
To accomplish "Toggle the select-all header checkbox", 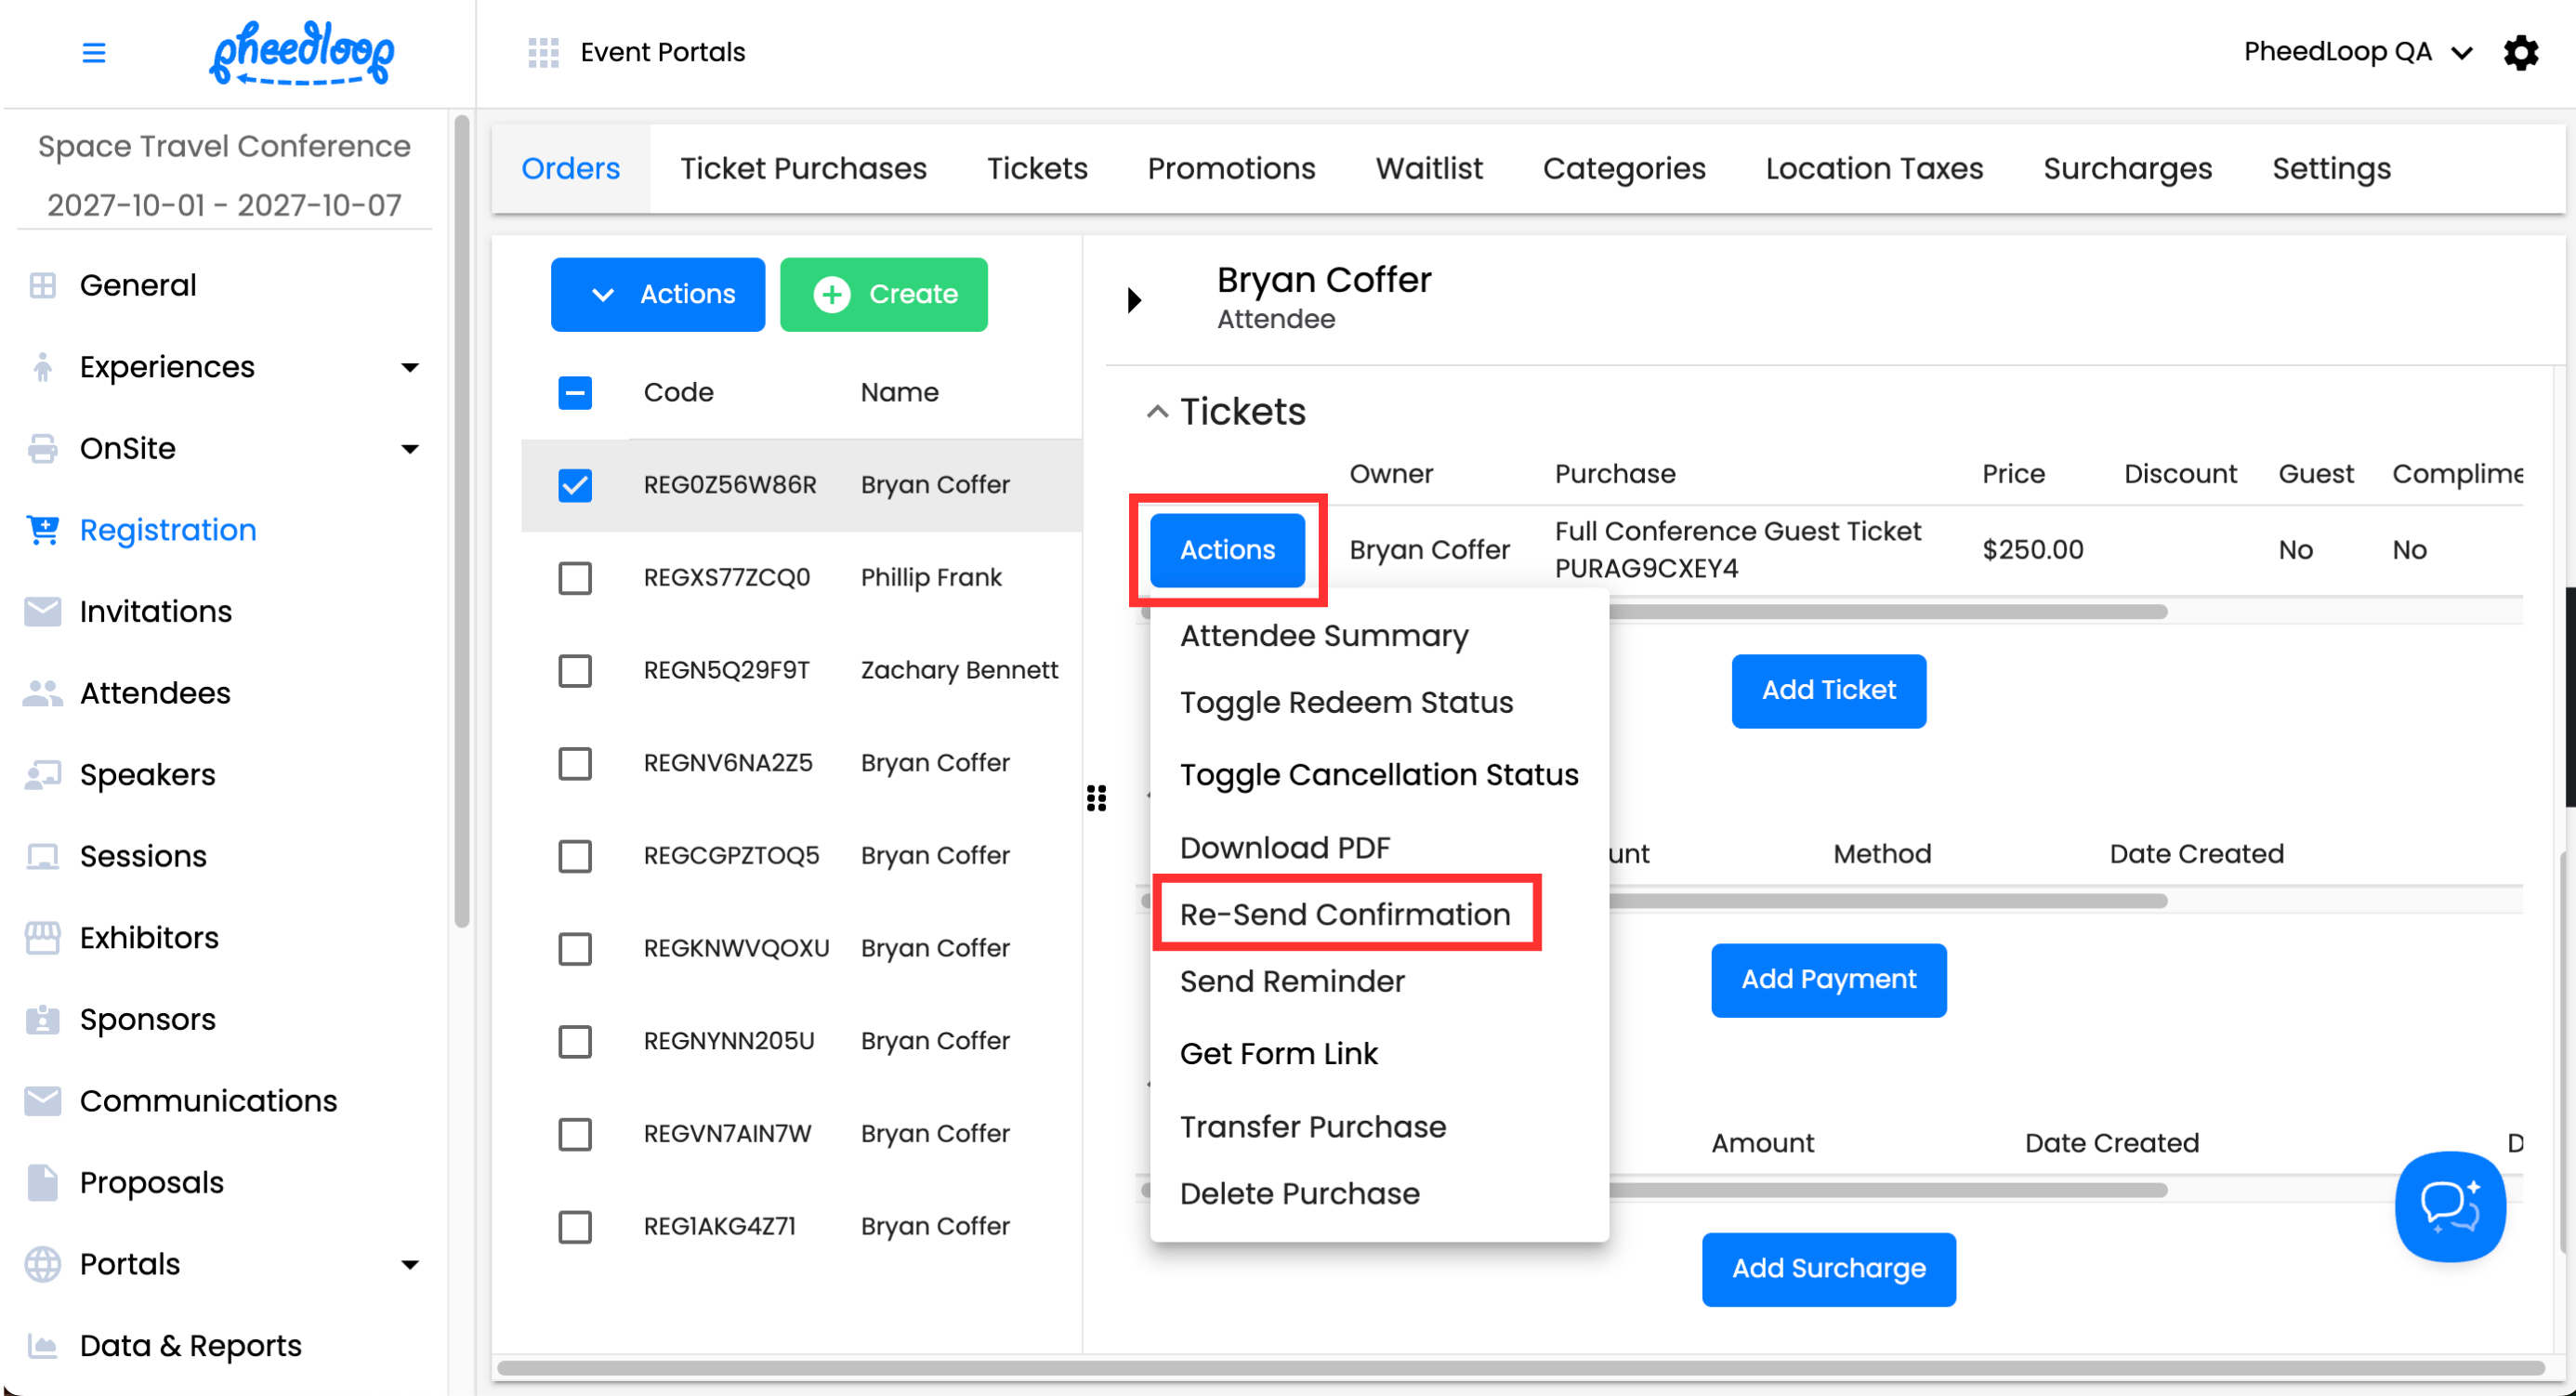I will [x=575, y=393].
